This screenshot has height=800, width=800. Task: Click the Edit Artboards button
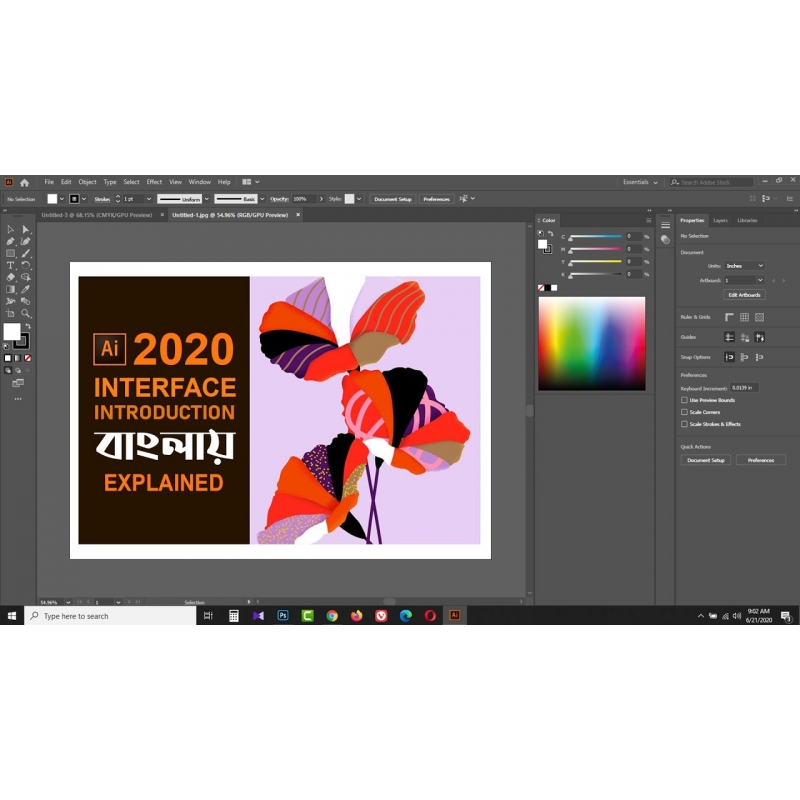click(744, 295)
